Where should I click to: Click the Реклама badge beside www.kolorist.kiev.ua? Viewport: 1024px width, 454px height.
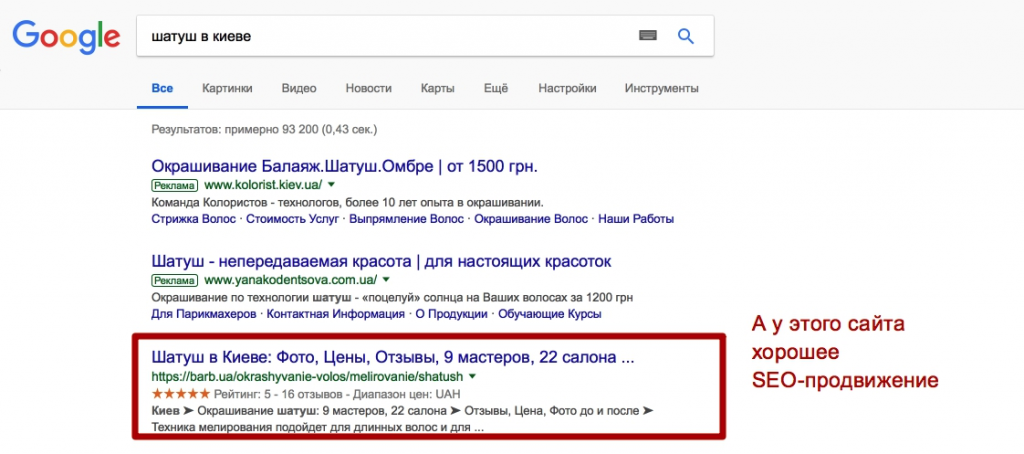[x=174, y=185]
